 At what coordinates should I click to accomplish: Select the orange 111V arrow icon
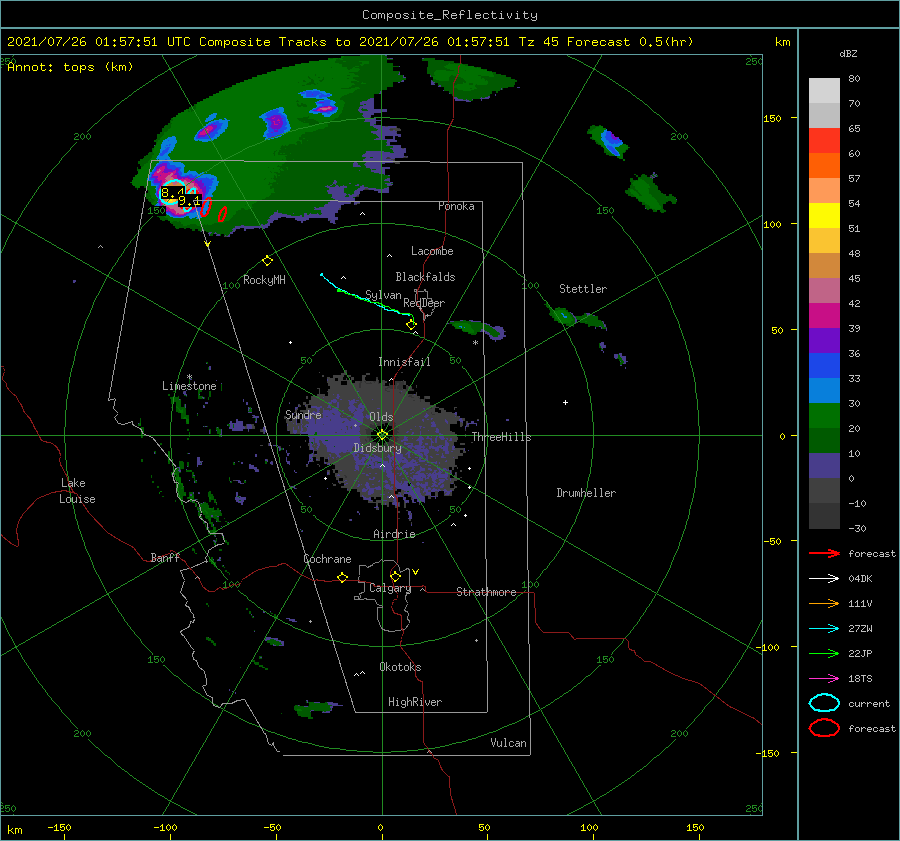tap(824, 603)
